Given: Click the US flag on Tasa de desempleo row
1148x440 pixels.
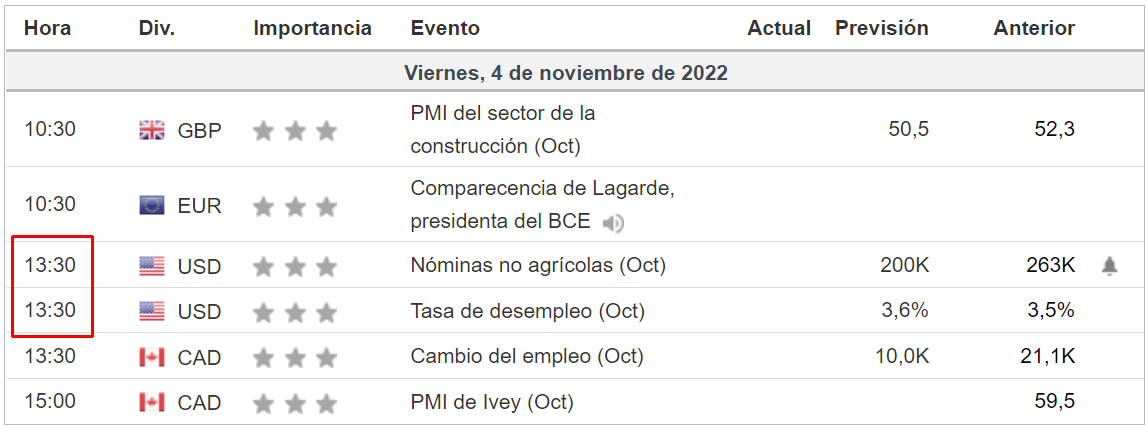Looking at the screenshot, I should 152,312.
